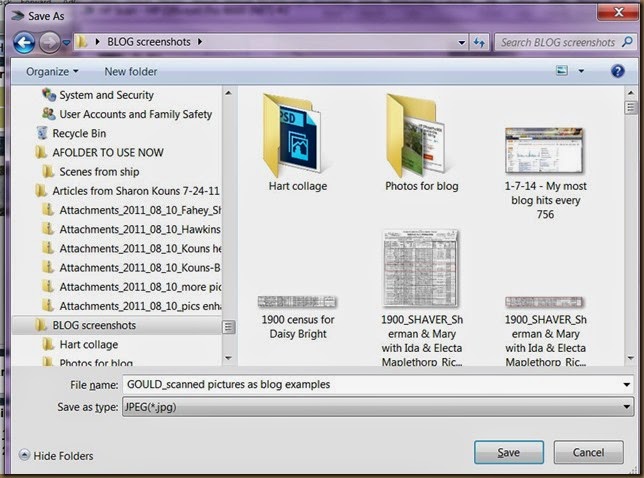Click navigation pane scroll down arrow

[x=228, y=358]
